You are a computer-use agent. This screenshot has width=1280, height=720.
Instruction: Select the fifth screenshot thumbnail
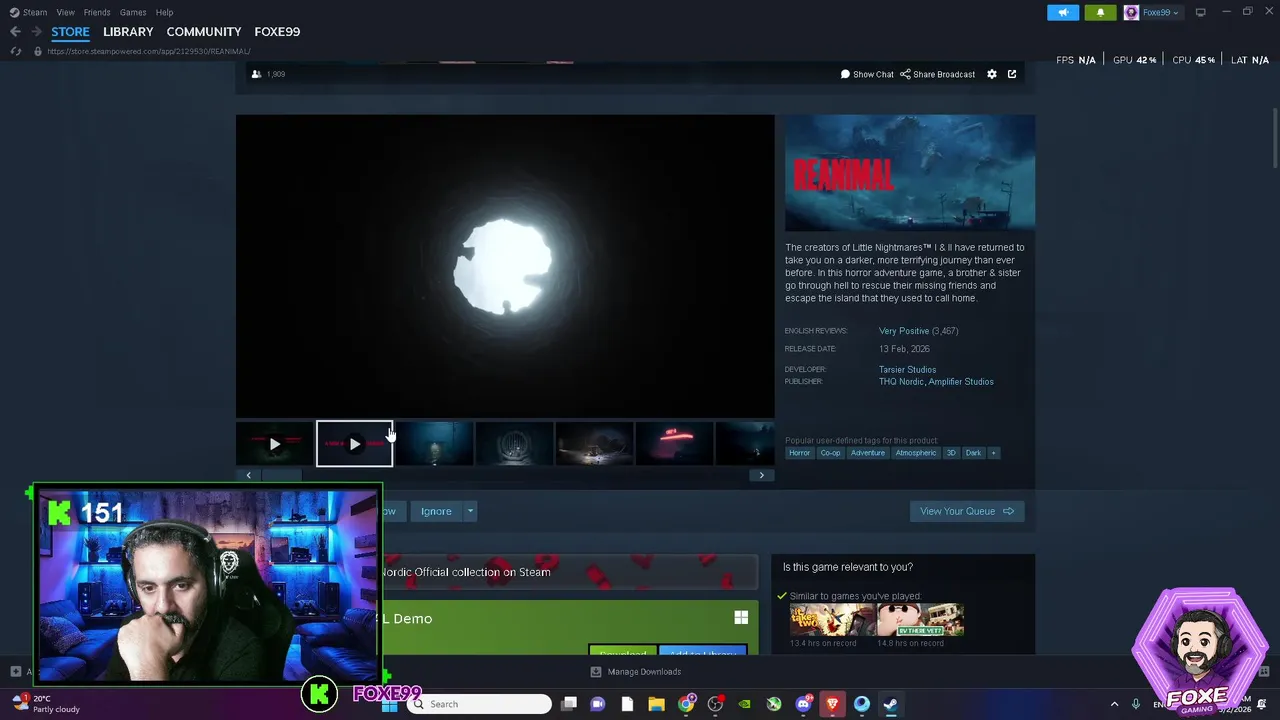pos(595,444)
